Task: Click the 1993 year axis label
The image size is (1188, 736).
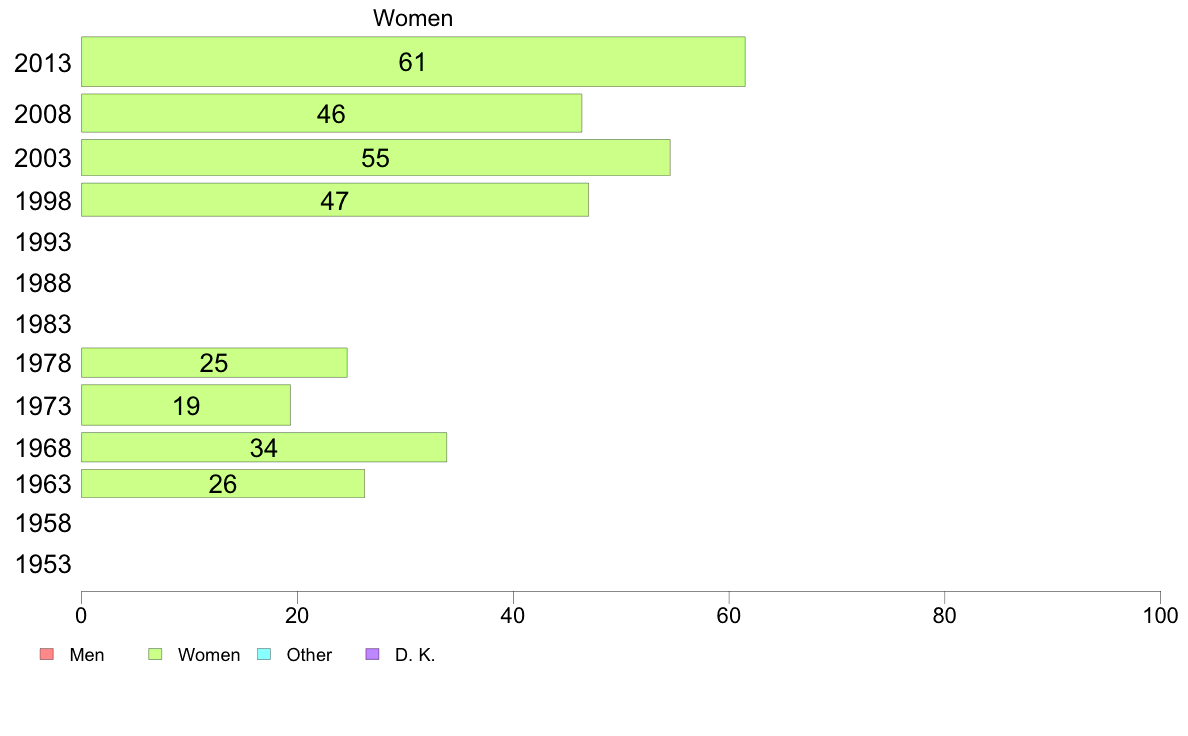Action: [x=43, y=243]
